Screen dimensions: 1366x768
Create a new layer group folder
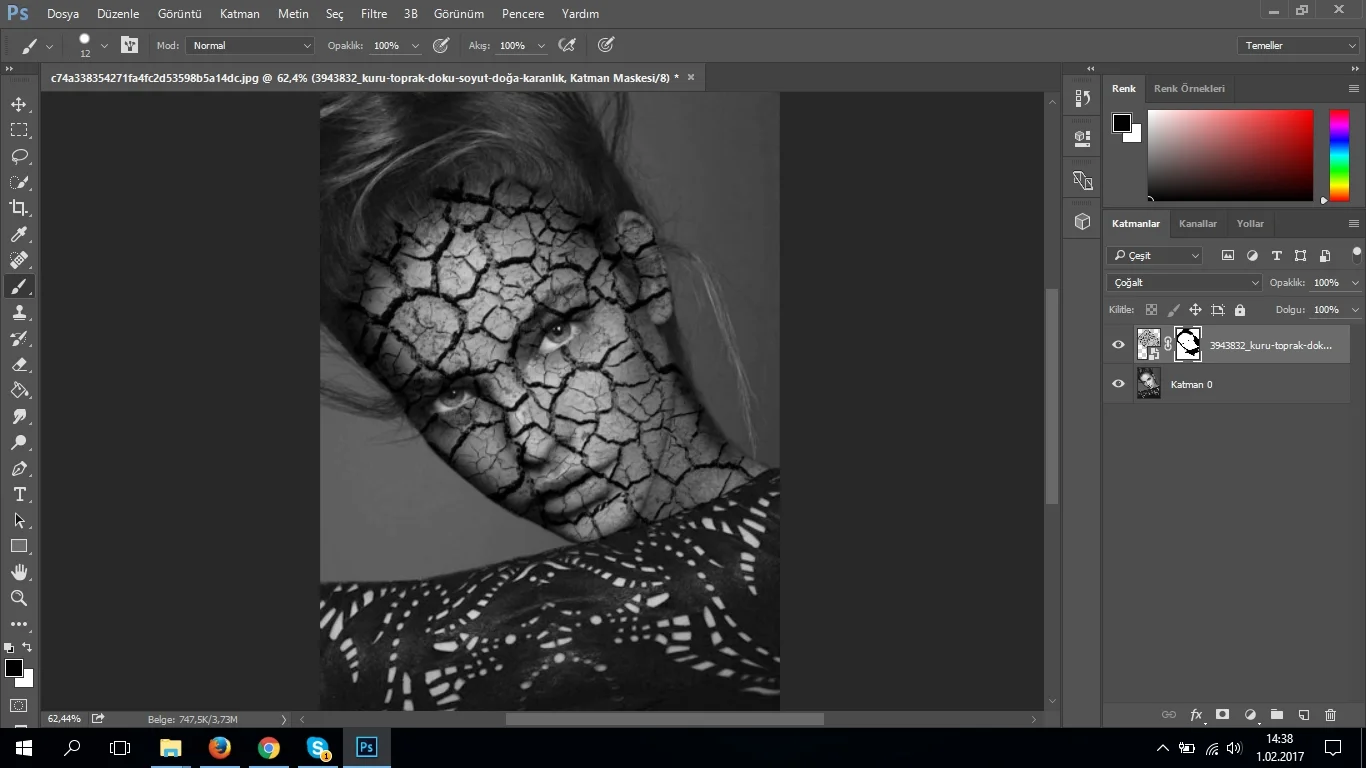pos(1277,715)
